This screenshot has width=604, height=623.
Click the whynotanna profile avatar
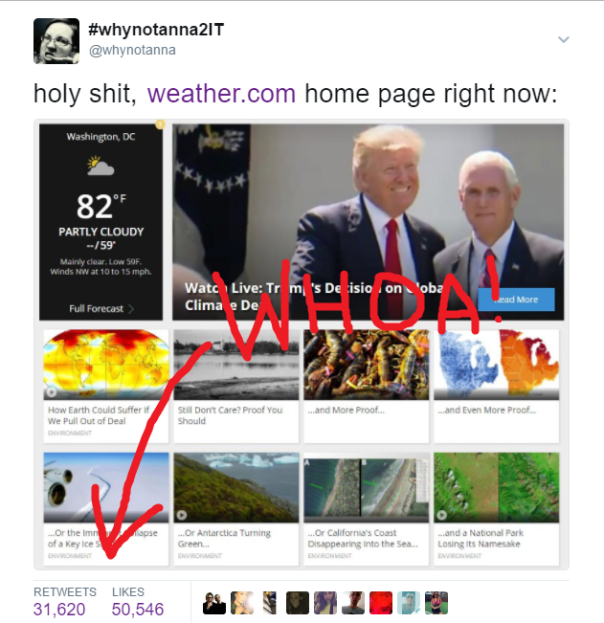tap(56, 41)
